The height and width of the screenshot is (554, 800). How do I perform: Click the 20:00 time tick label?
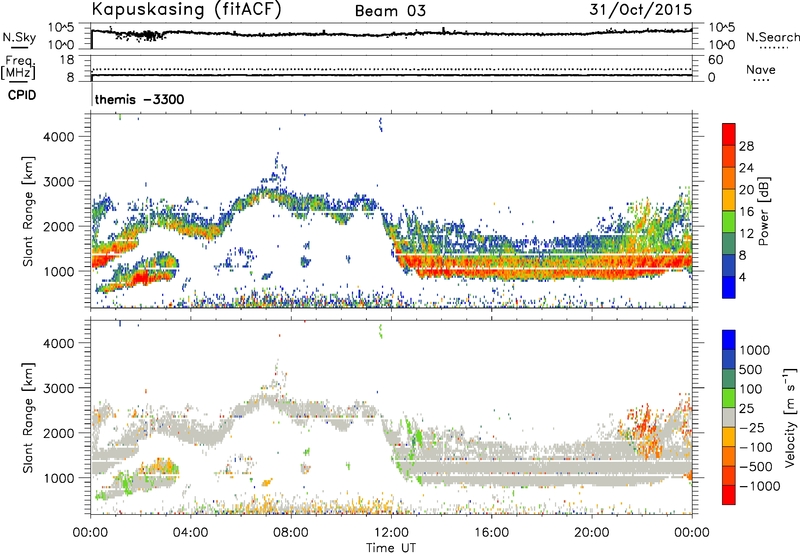pos(591,533)
